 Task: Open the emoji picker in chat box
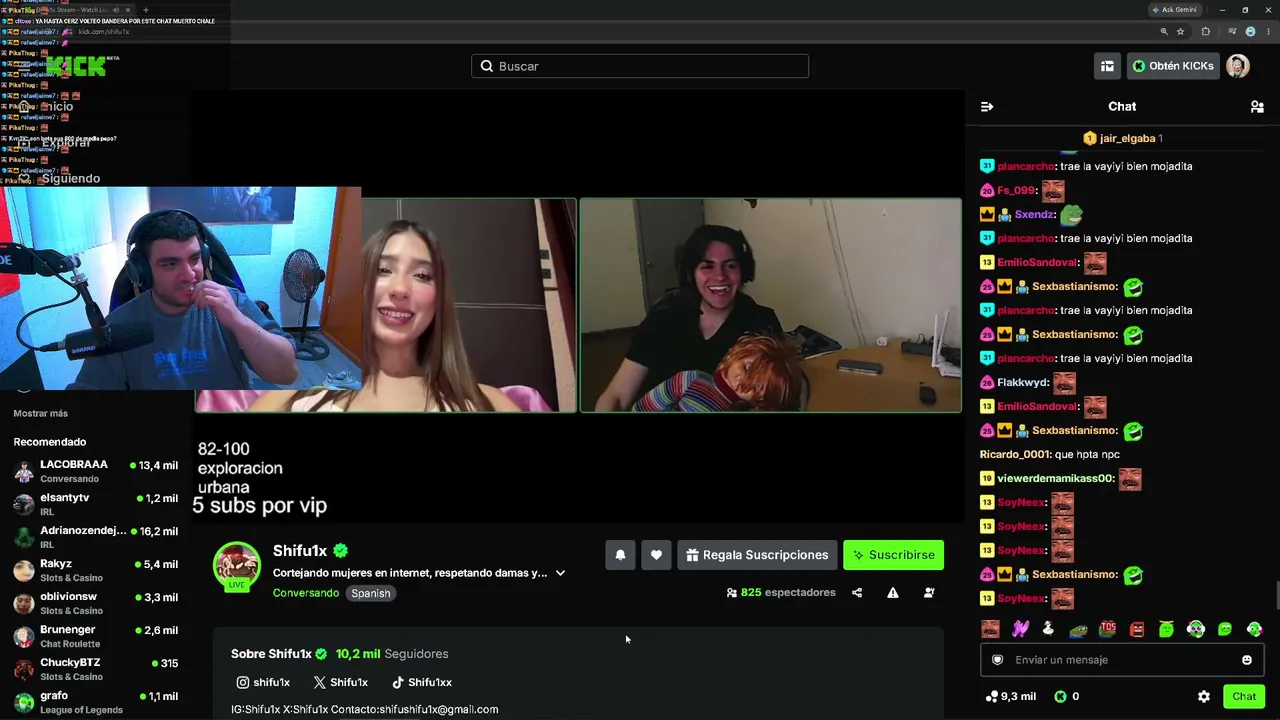[1247, 660]
